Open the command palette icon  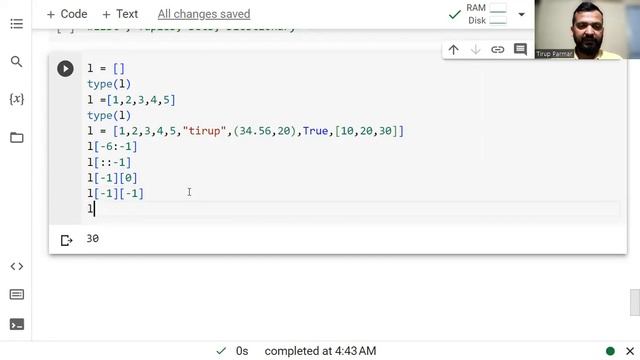click(x=16, y=294)
